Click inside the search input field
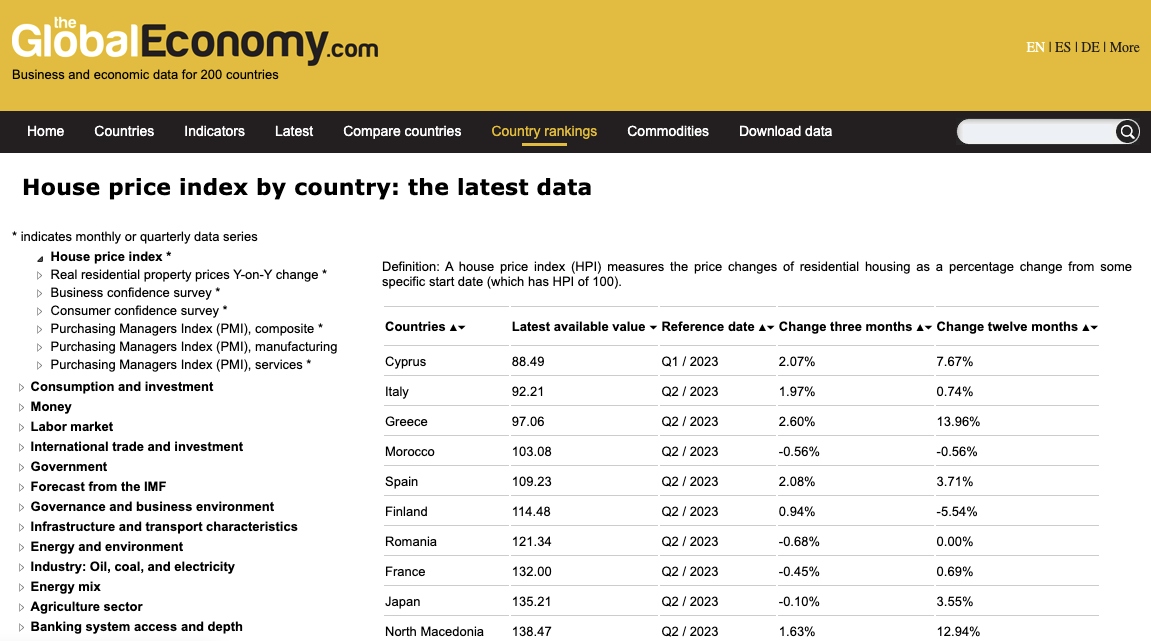The height and width of the screenshot is (641, 1151). pos(1036,132)
